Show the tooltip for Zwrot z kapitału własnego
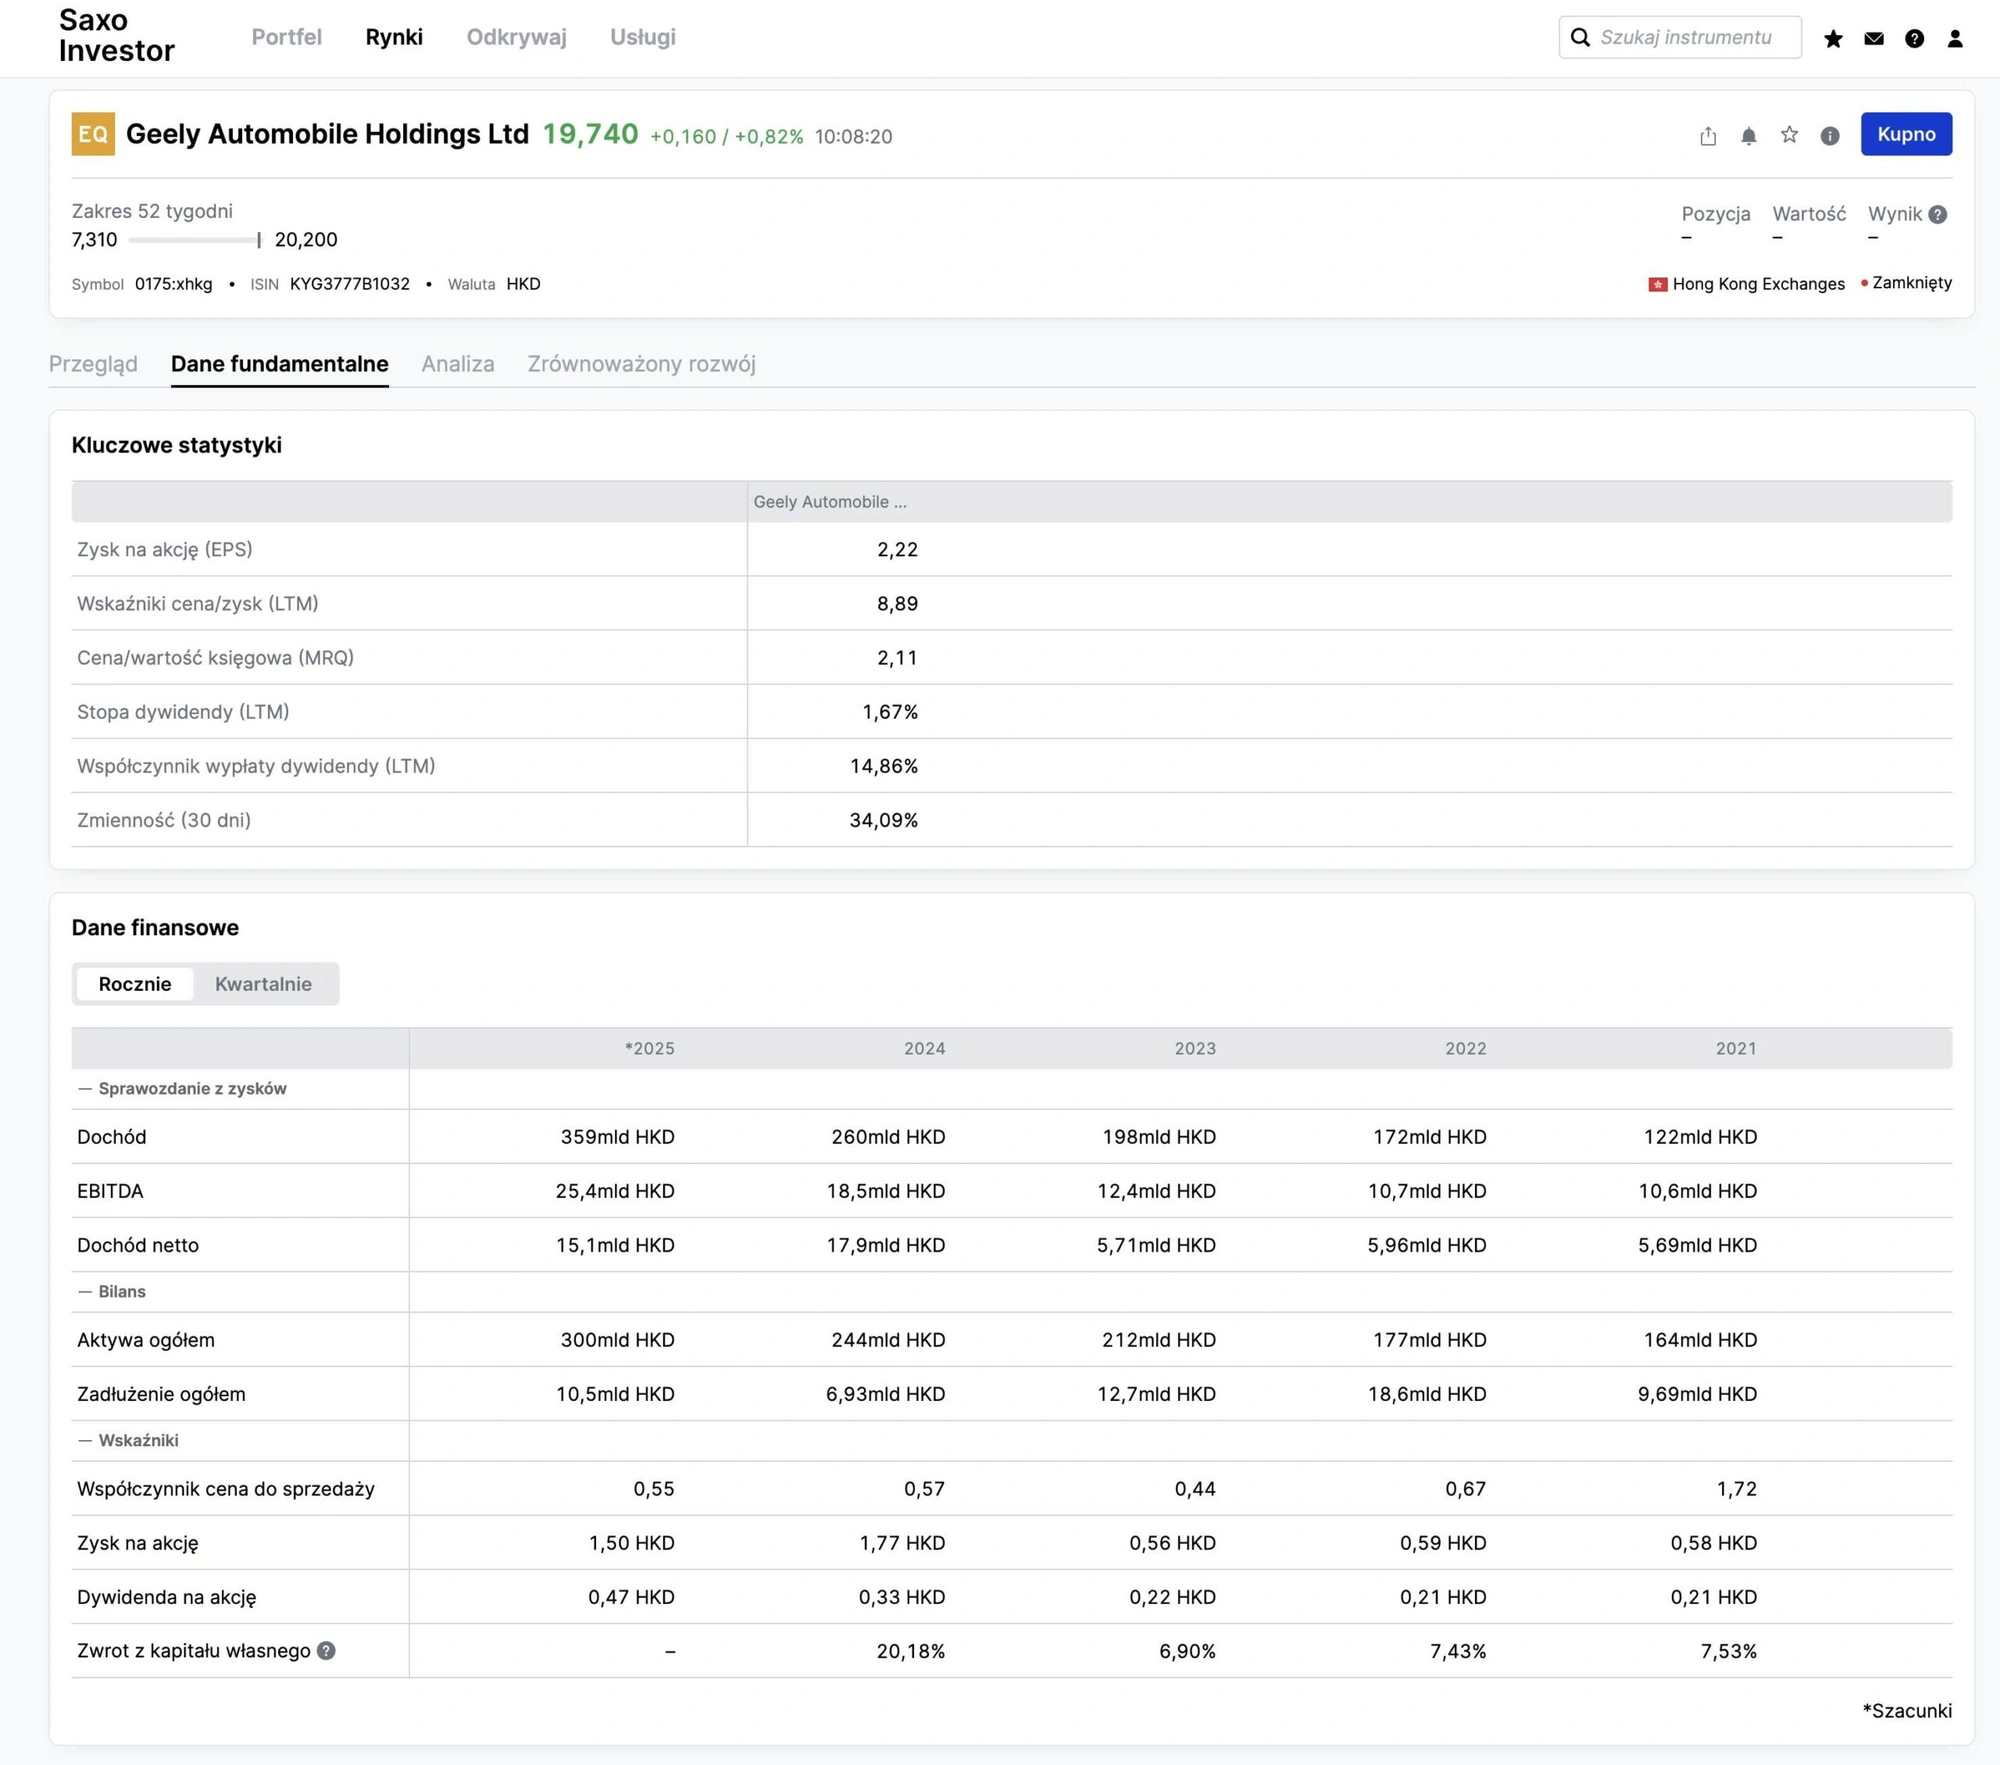This screenshot has height=1765, width=2000. coord(326,1651)
